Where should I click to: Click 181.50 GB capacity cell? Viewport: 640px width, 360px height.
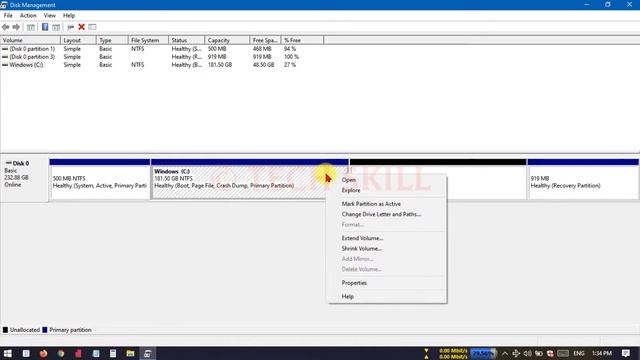[220, 65]
